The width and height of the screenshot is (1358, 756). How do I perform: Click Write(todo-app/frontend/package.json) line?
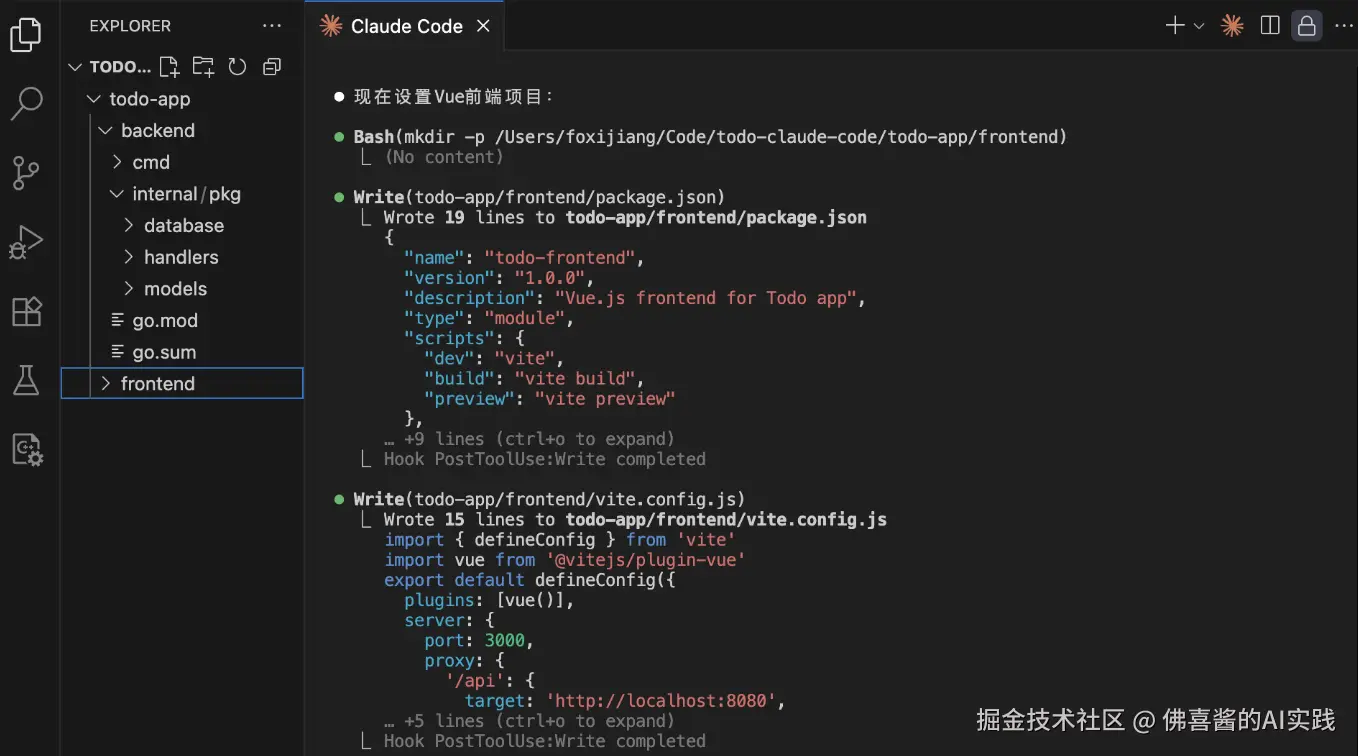click(x=539, y=197)
